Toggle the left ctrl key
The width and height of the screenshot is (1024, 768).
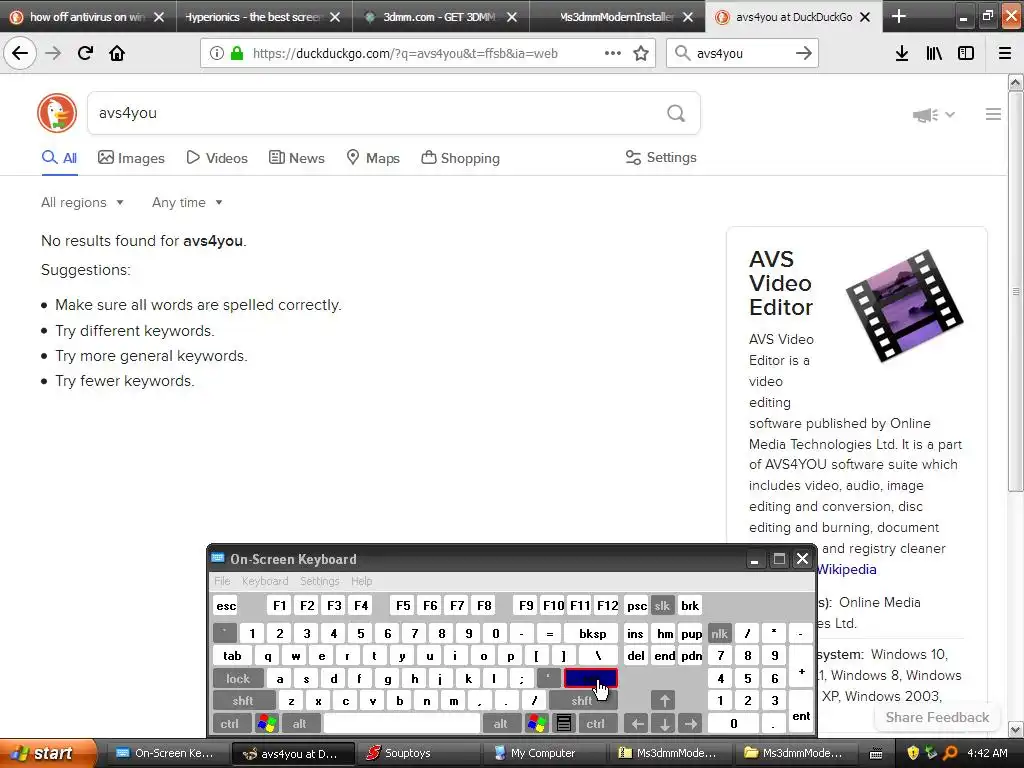tap(230, 724)
